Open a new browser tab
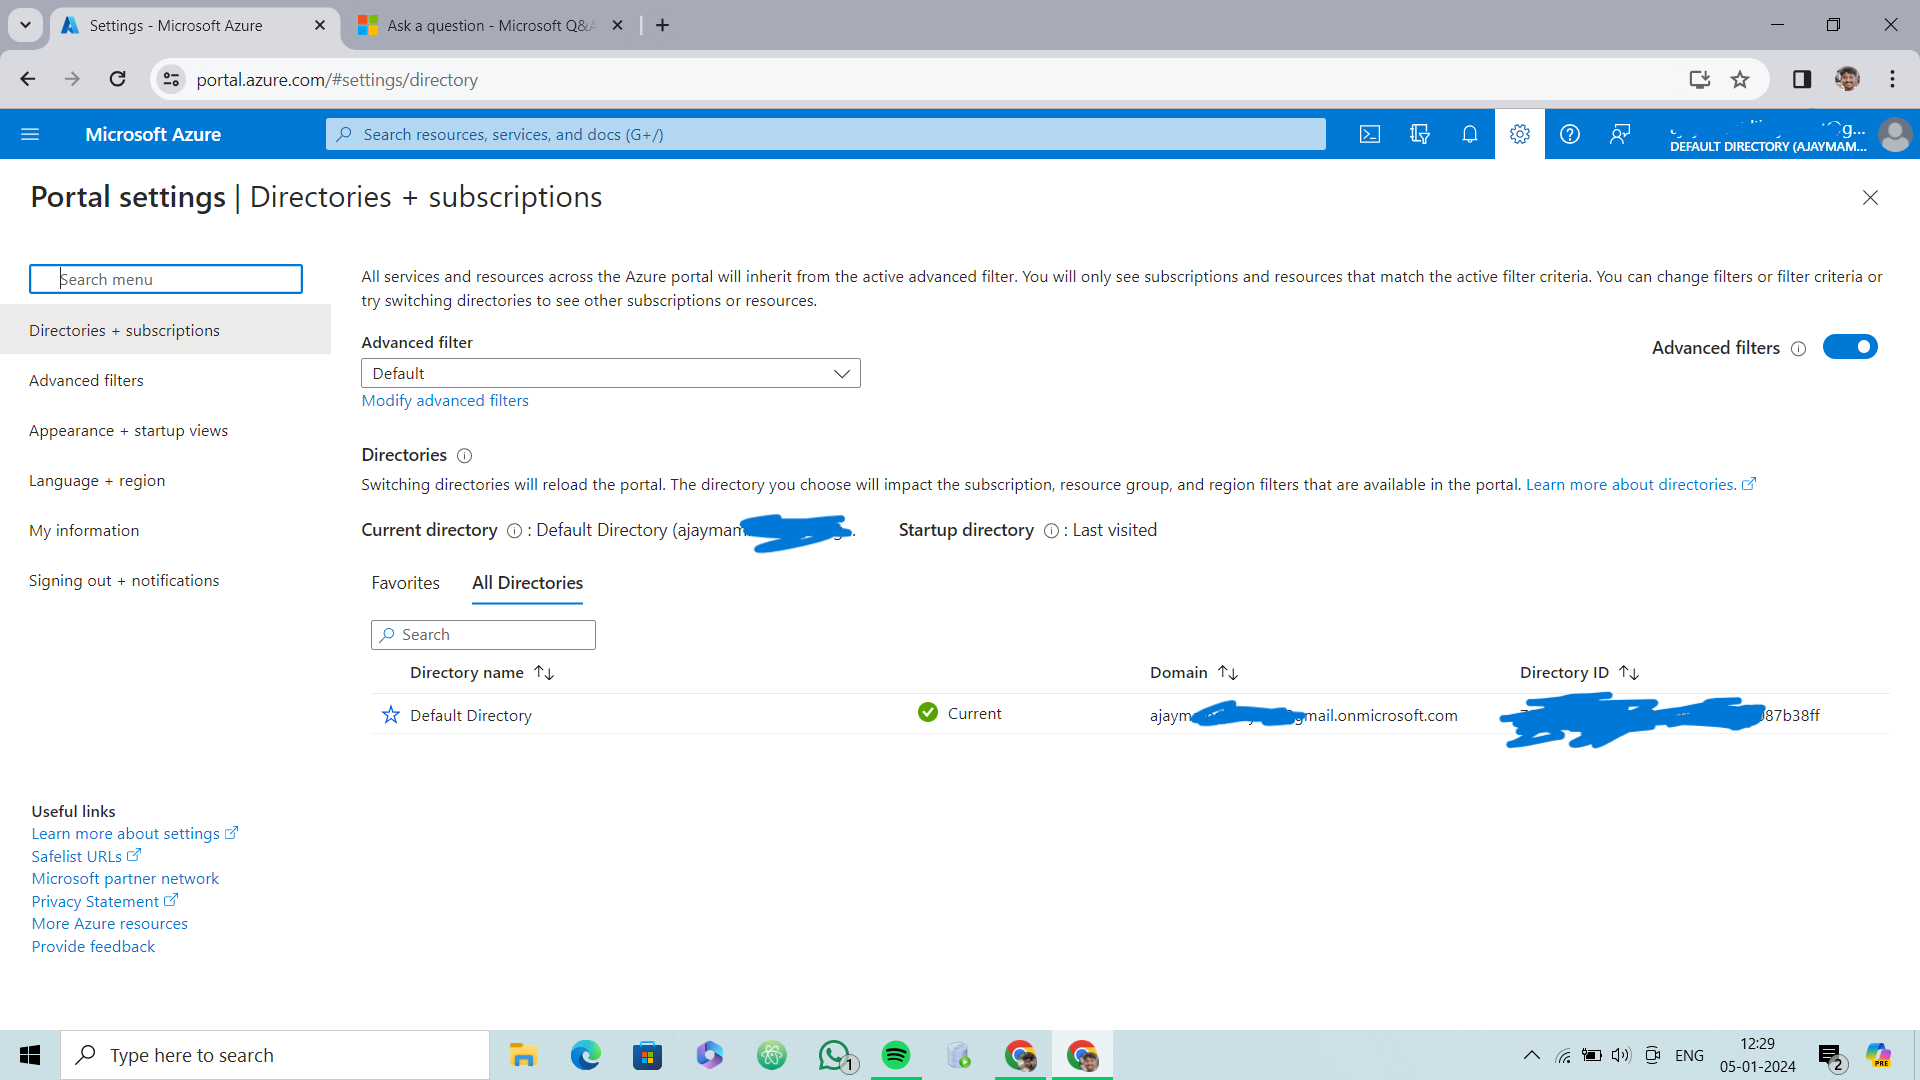The height and width of the screenshot is (1080, 1920). pos(662,25)
